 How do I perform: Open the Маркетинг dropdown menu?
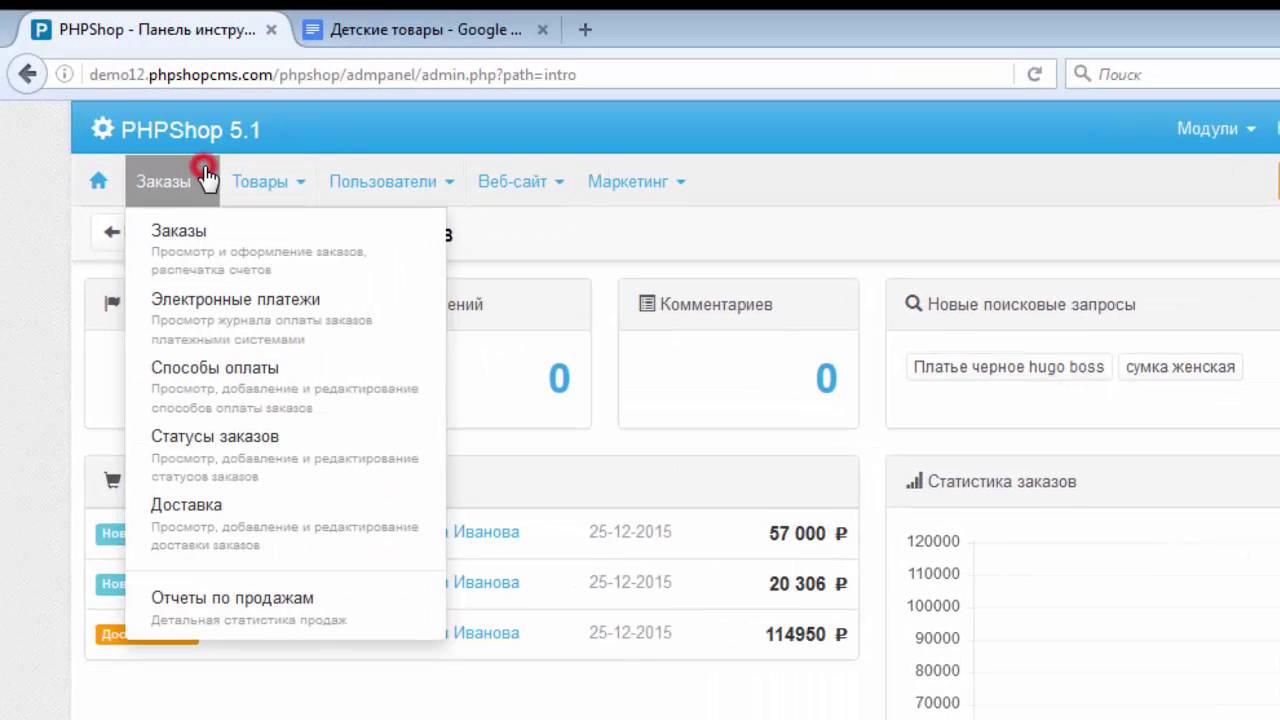637,181
